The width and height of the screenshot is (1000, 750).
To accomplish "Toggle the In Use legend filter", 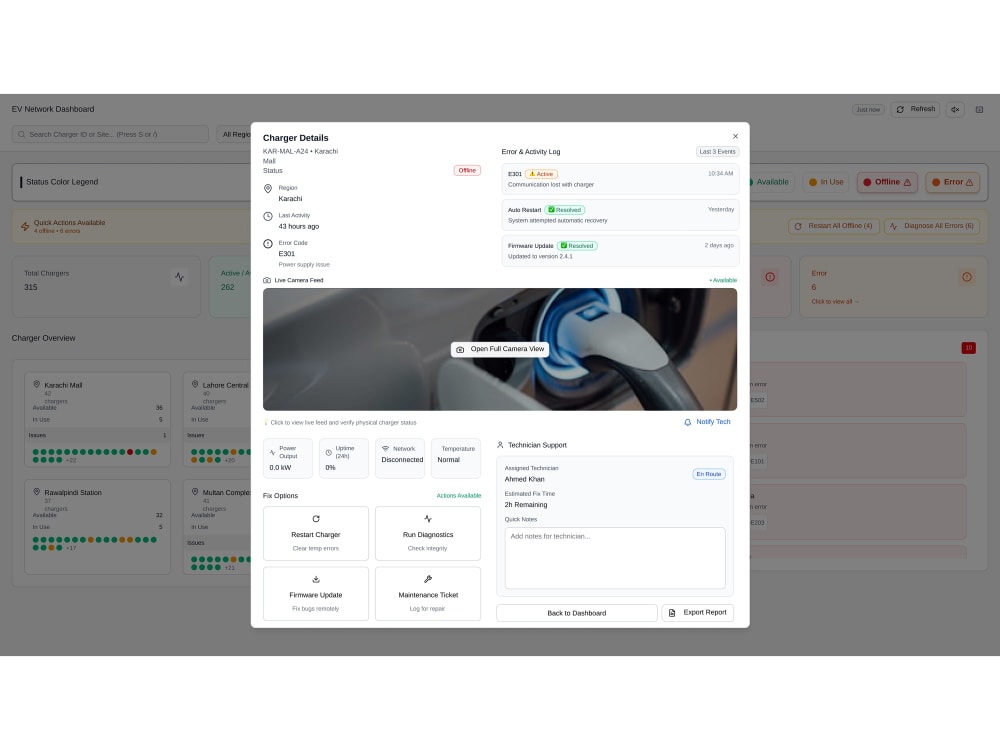I will click(826, 182).
